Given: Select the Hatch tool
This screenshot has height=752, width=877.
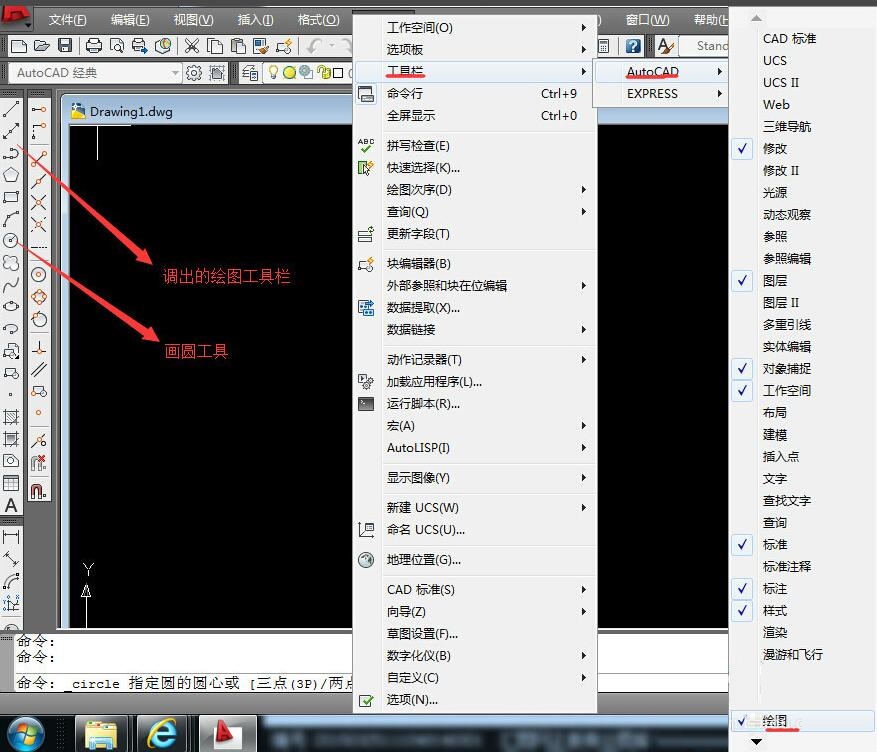Looking at the screenshot, I should point(11,417).
